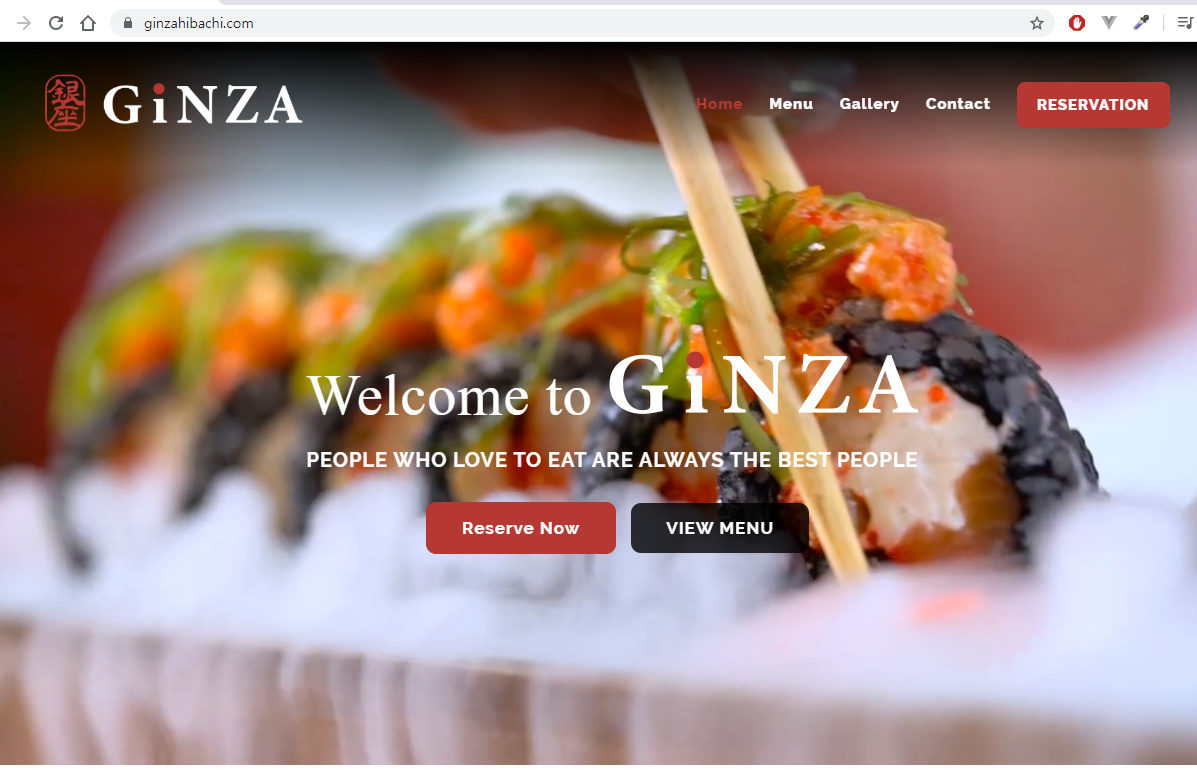Open the media control music note icon

pyautogui.click(x=1185, y=23)
